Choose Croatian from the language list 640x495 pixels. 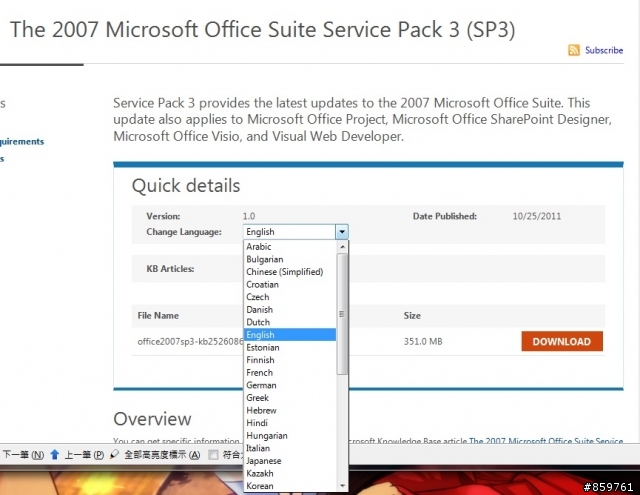point(262,284)
